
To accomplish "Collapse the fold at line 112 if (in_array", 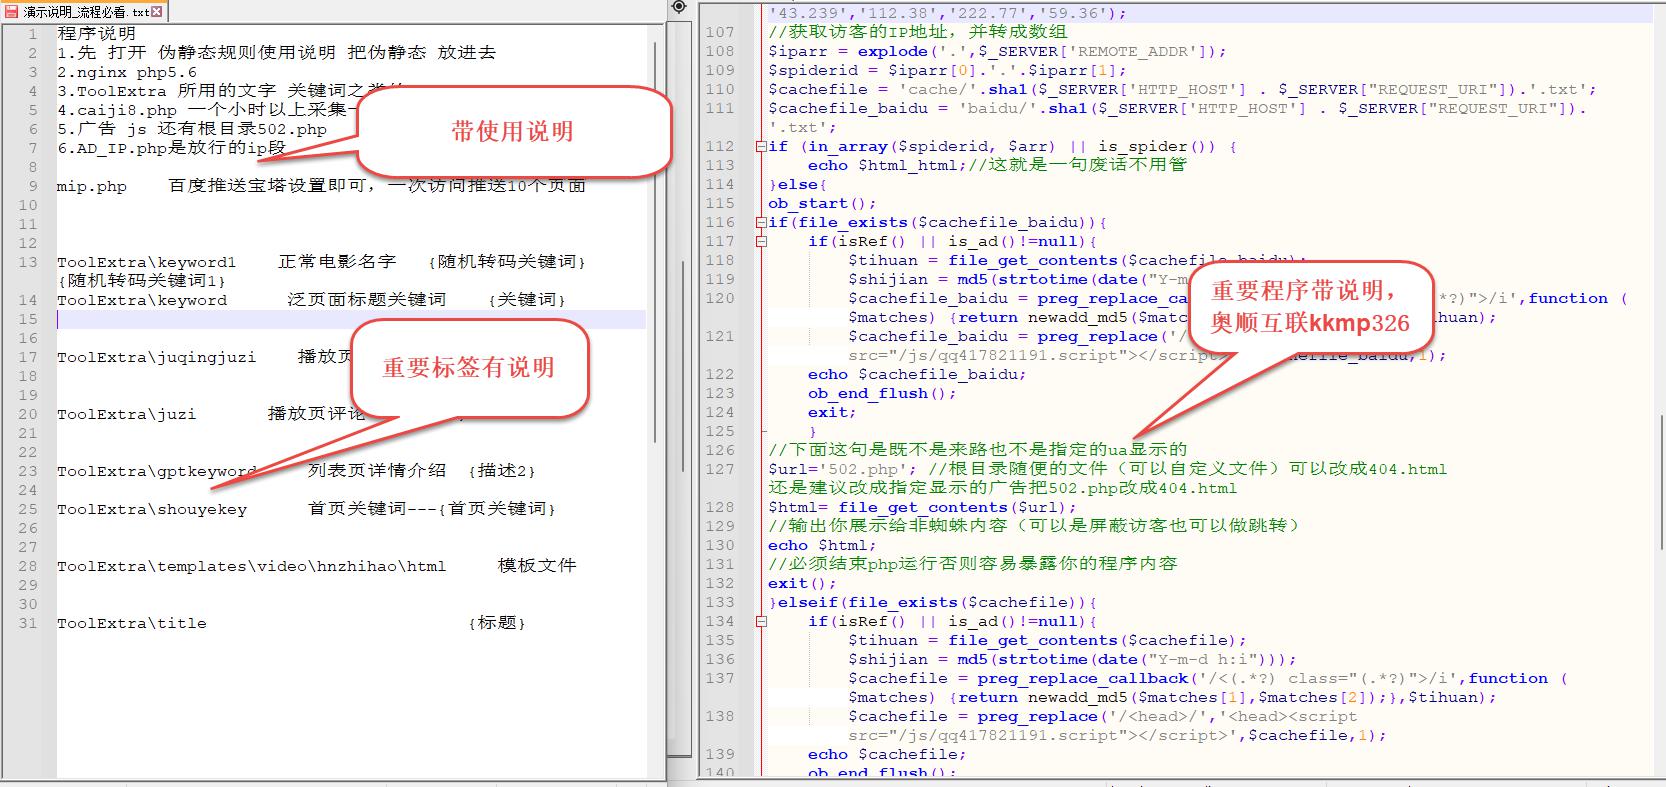I will click(x=762, y=146).
